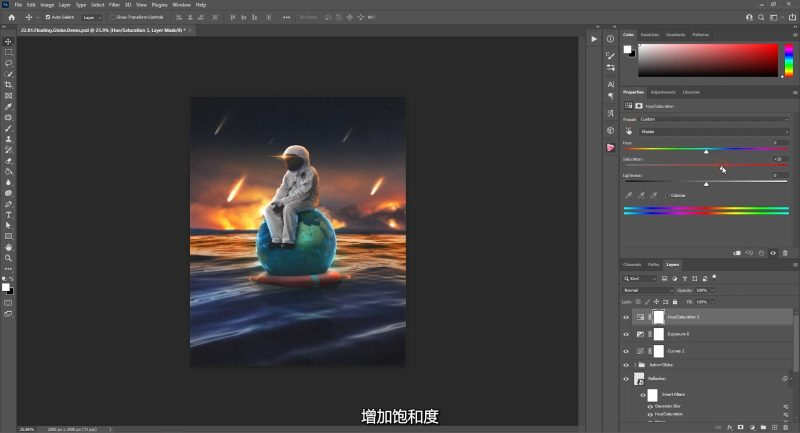Select the Eyedropper tool in the toolbox
The height and width of the screenshot is (433, 800).
pos(8,107)
